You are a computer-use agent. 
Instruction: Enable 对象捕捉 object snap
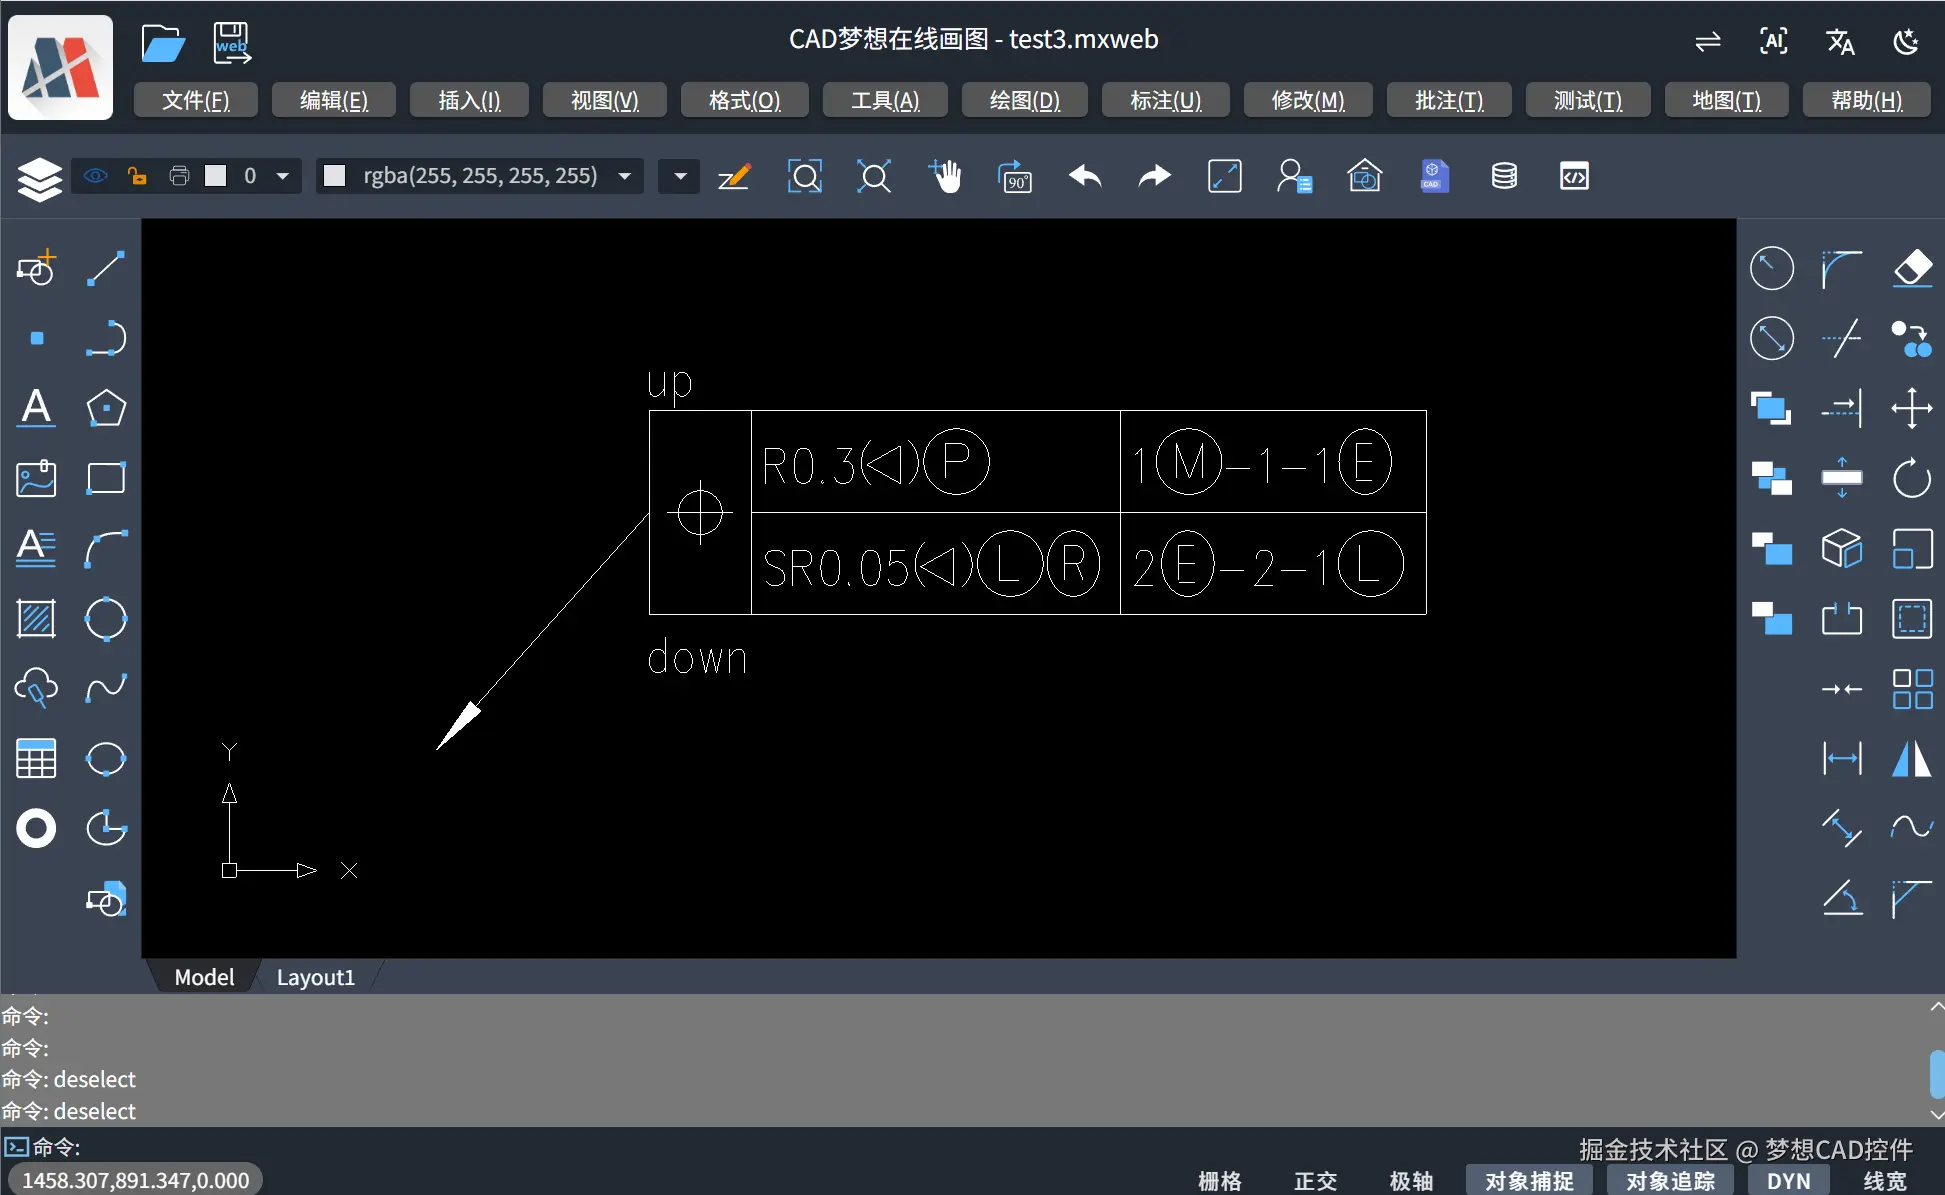click(1527, 1181)
